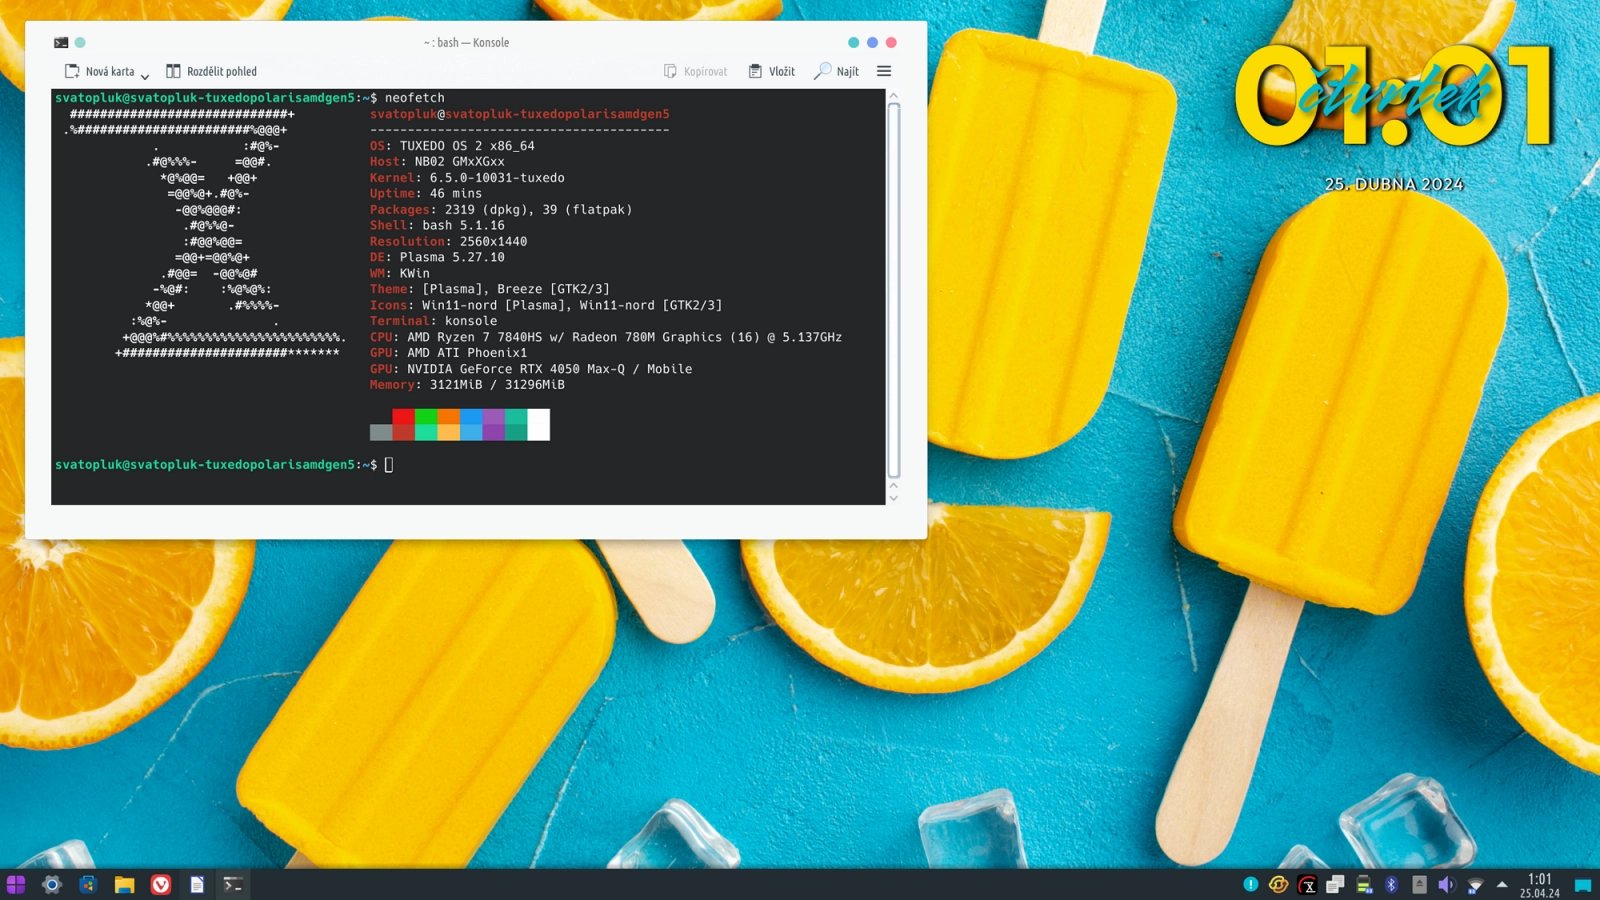Expand the Nová karta dropdown arrow

[145, 75]
